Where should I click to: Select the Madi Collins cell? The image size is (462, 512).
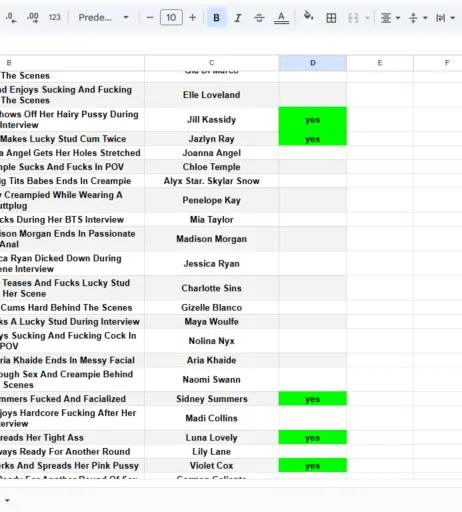click(x=212, y=418)
